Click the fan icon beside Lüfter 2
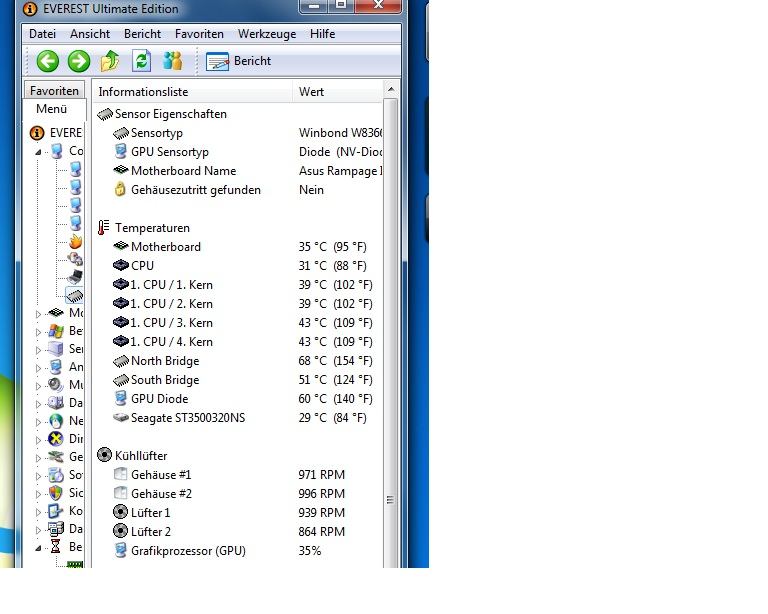The image size is (768, 614). tap(120, 531)
